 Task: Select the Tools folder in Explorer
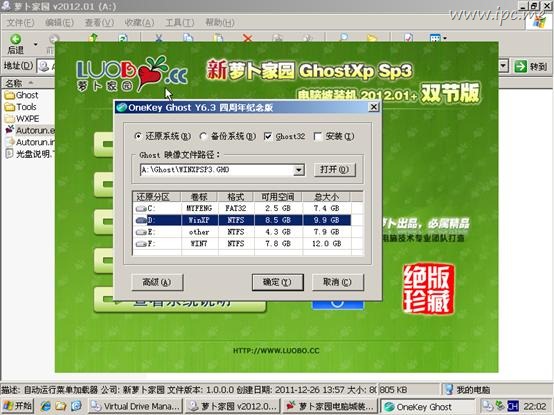point(21,107)
